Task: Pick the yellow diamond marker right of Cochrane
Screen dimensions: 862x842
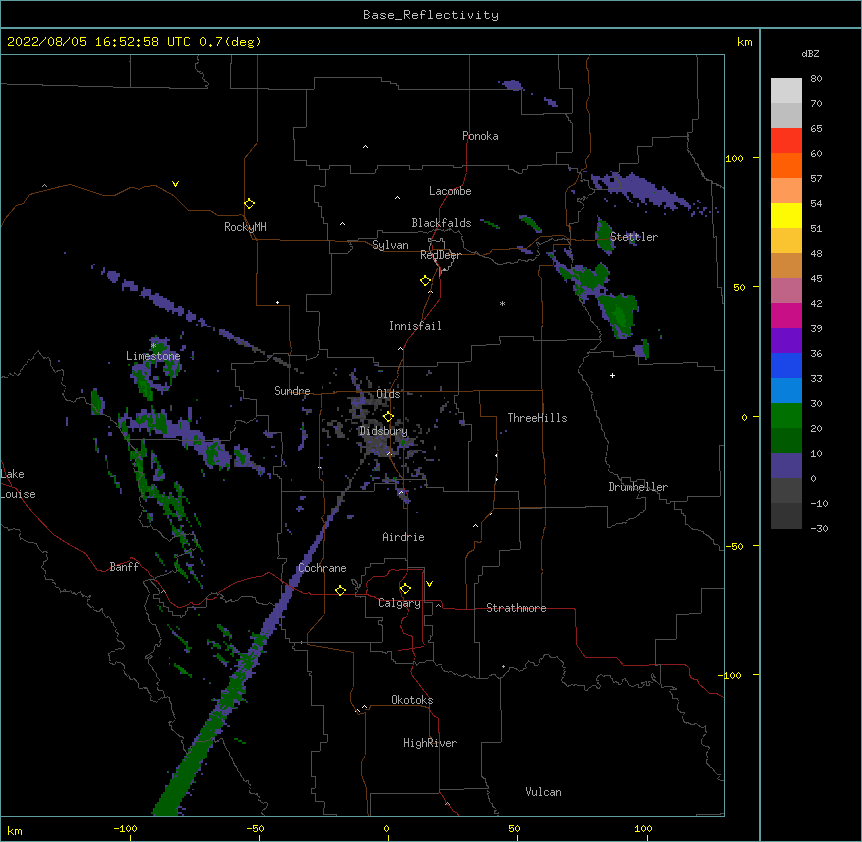Action: coord(340,590)
